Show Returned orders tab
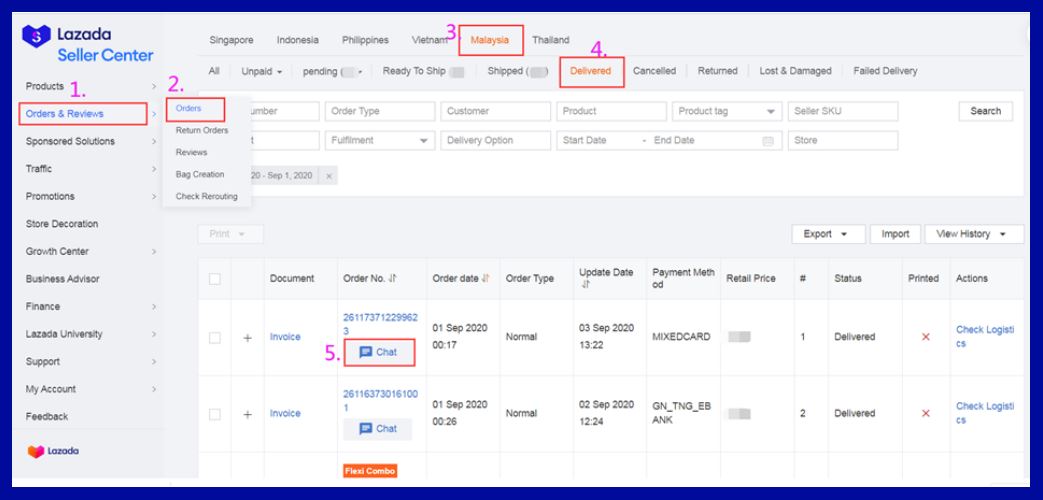 pyautogui.click(x=718, y=71)
